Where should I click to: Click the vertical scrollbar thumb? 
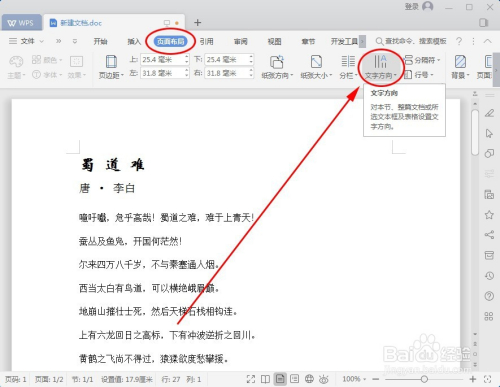tap(475, 132)
